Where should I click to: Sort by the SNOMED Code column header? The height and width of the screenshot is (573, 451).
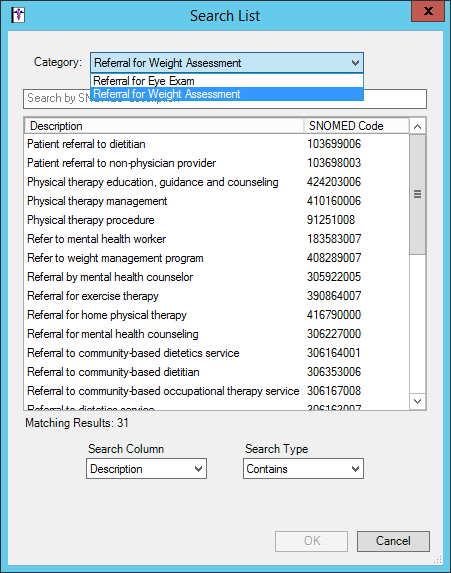pos(356,126)
